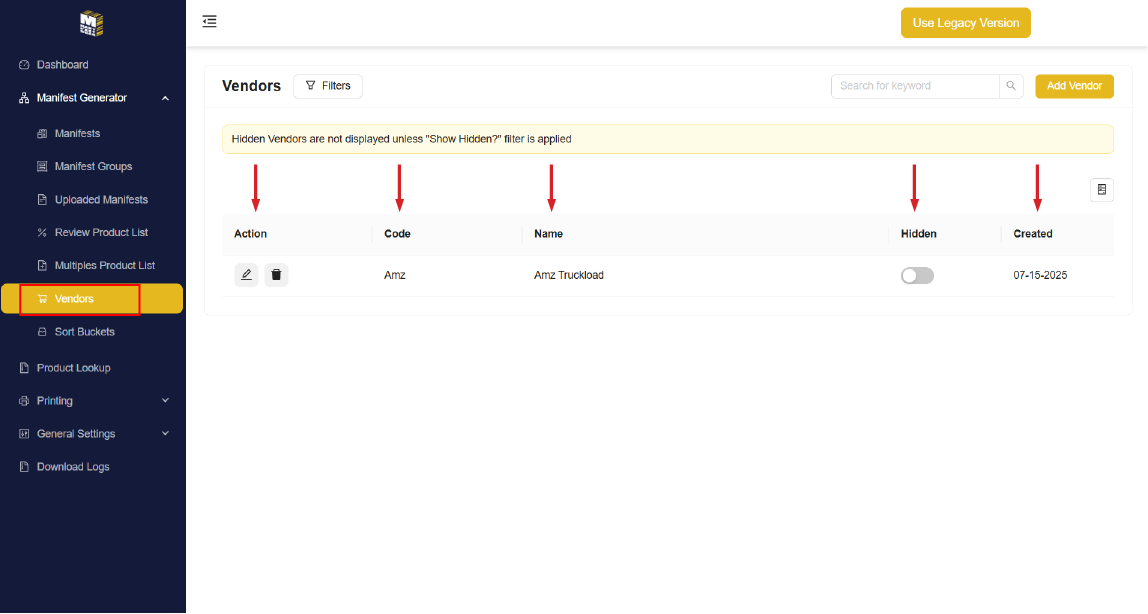Click the column settings icon above table
This screenshot has height=614, width=1148.
(x=1101, y=190)
